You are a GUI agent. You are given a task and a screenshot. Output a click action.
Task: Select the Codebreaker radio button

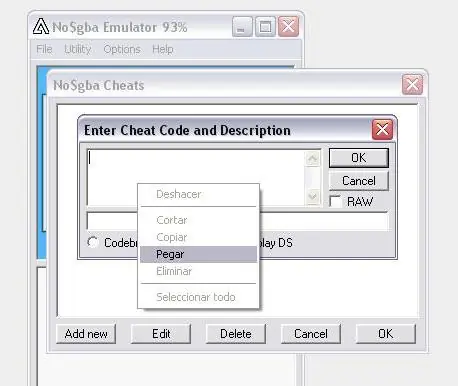coord(93,242)
